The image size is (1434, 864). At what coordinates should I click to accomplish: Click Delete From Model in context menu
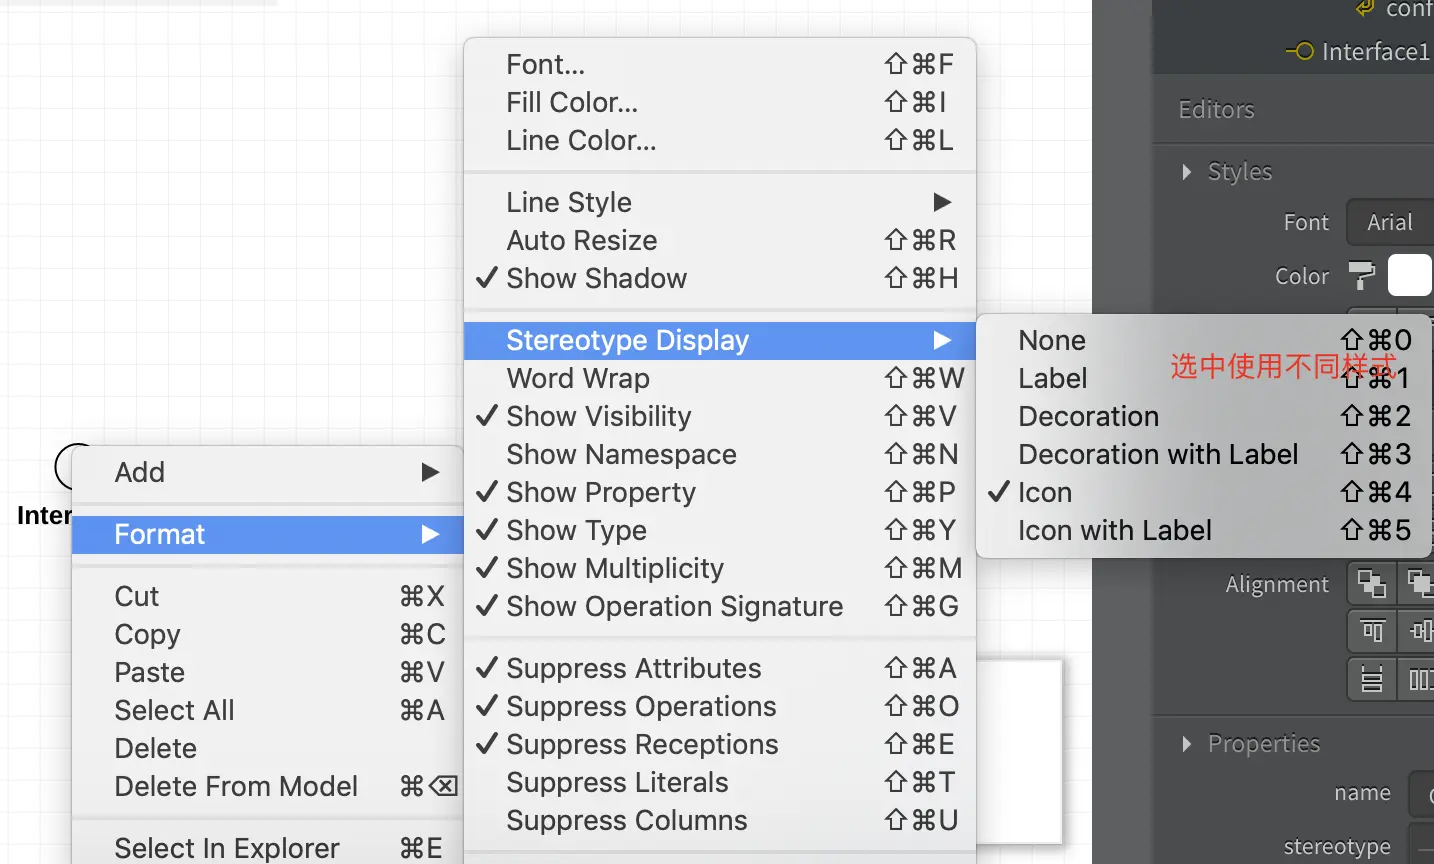click(x=236, y=786)
